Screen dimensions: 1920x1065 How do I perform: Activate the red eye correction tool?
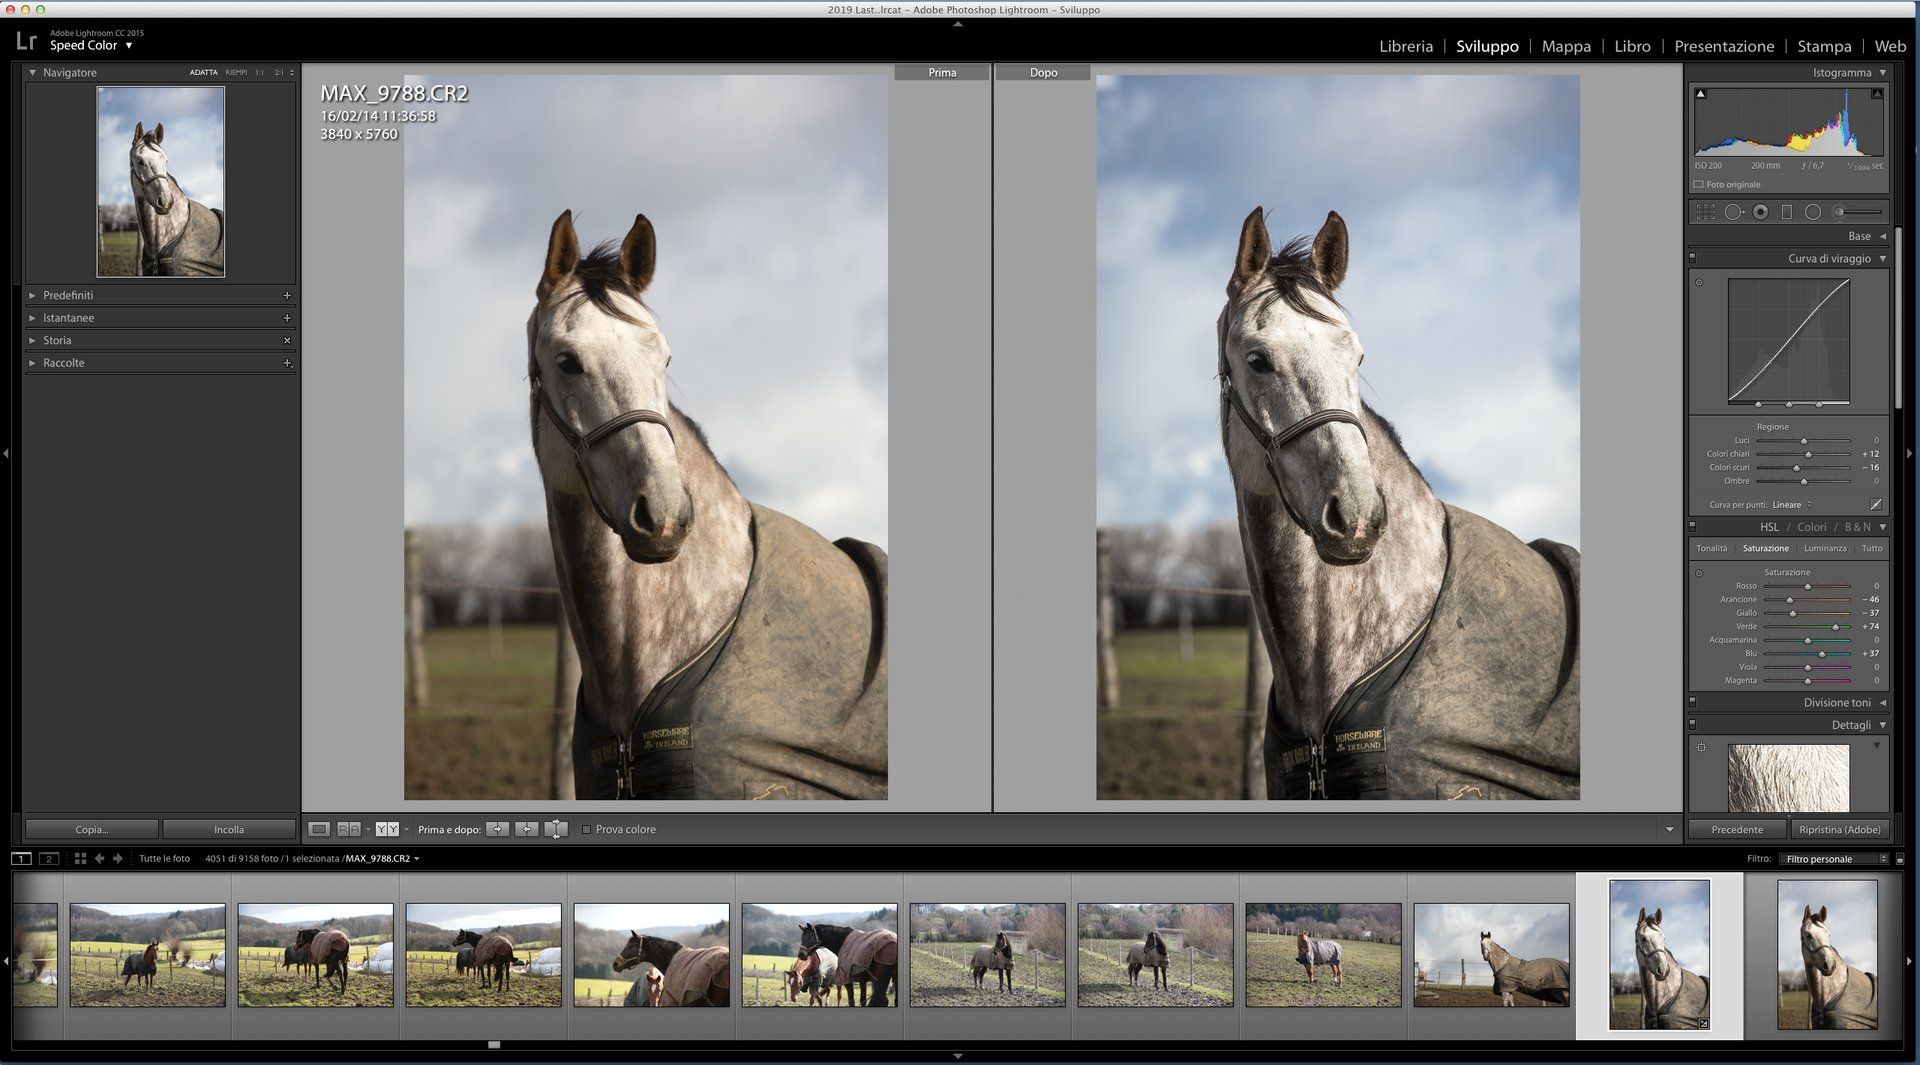click(1760, 212)
